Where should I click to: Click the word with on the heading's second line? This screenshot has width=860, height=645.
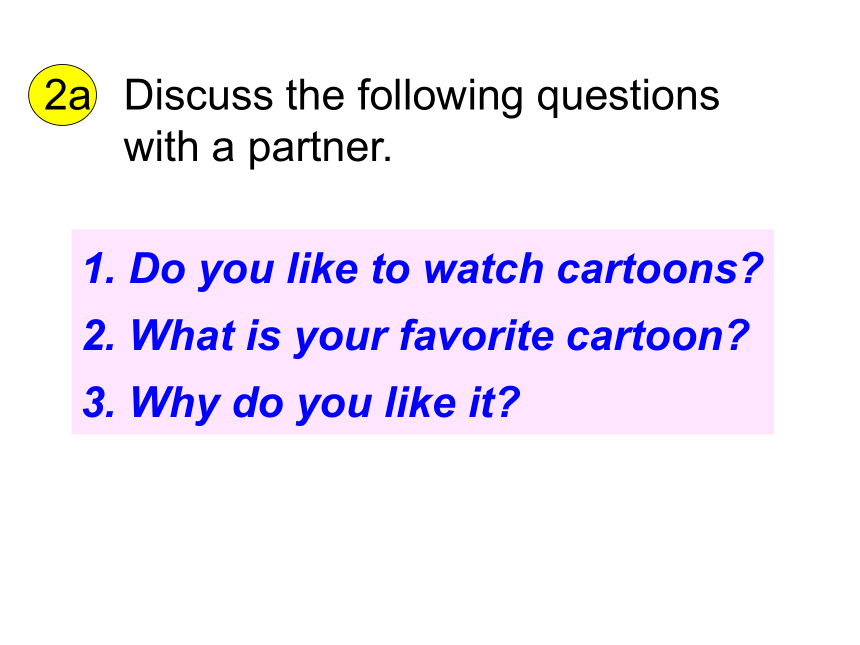point(161,147)
